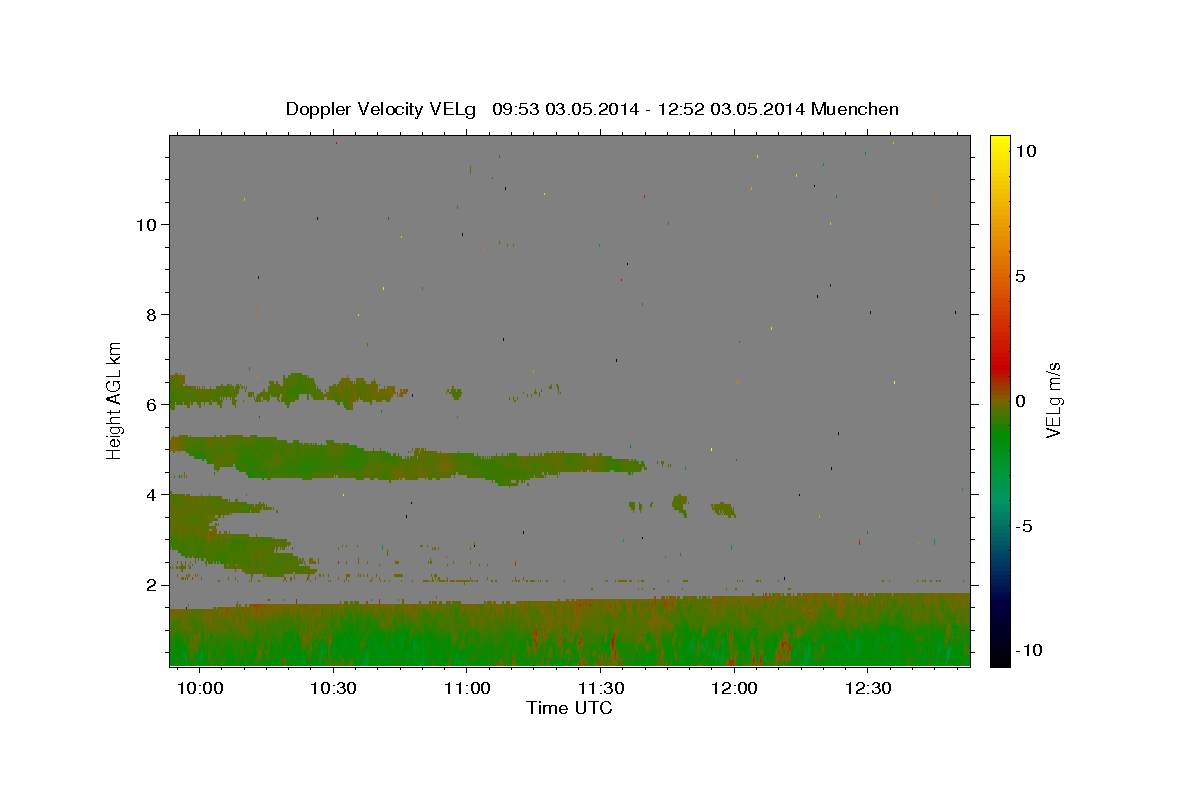Click the height tick label 4

[153, 495]
